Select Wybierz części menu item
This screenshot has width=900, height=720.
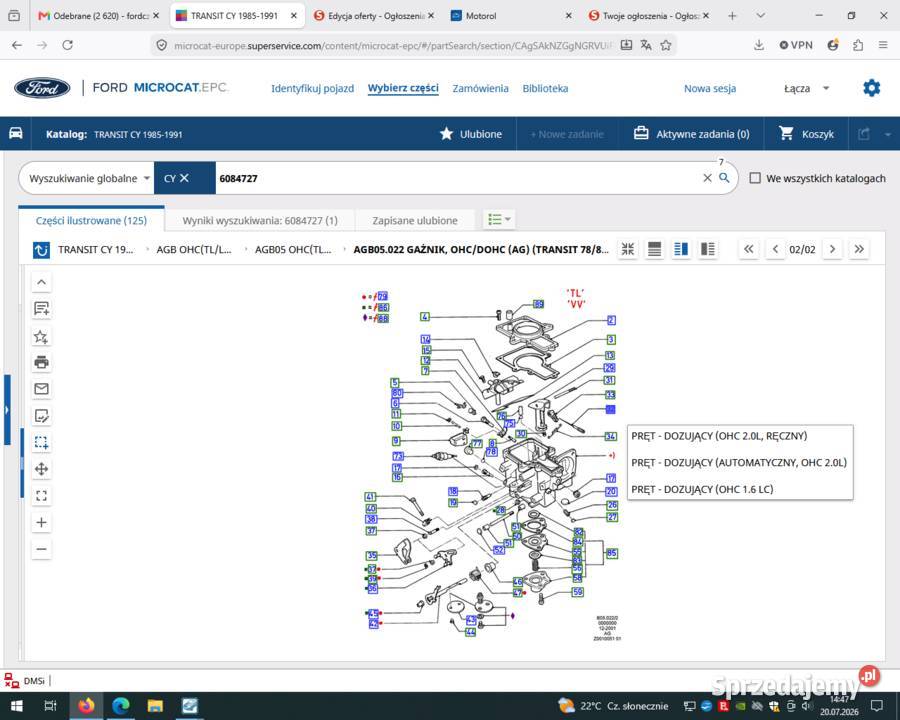(403, 88)
